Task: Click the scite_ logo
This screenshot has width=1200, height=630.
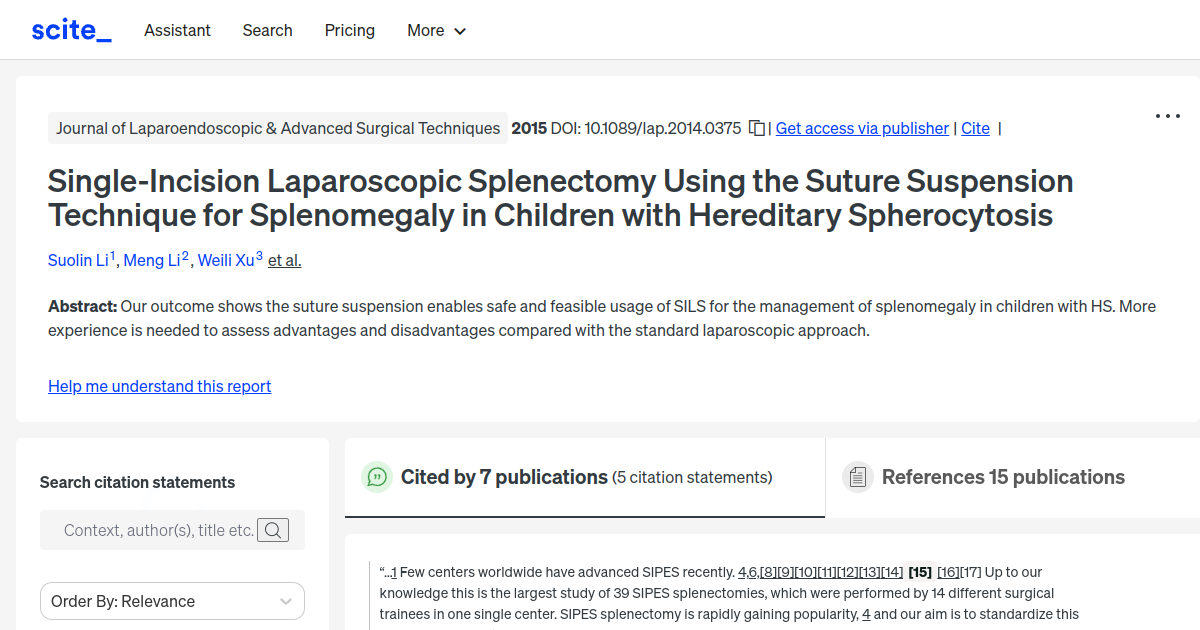Action: point(71,30)
